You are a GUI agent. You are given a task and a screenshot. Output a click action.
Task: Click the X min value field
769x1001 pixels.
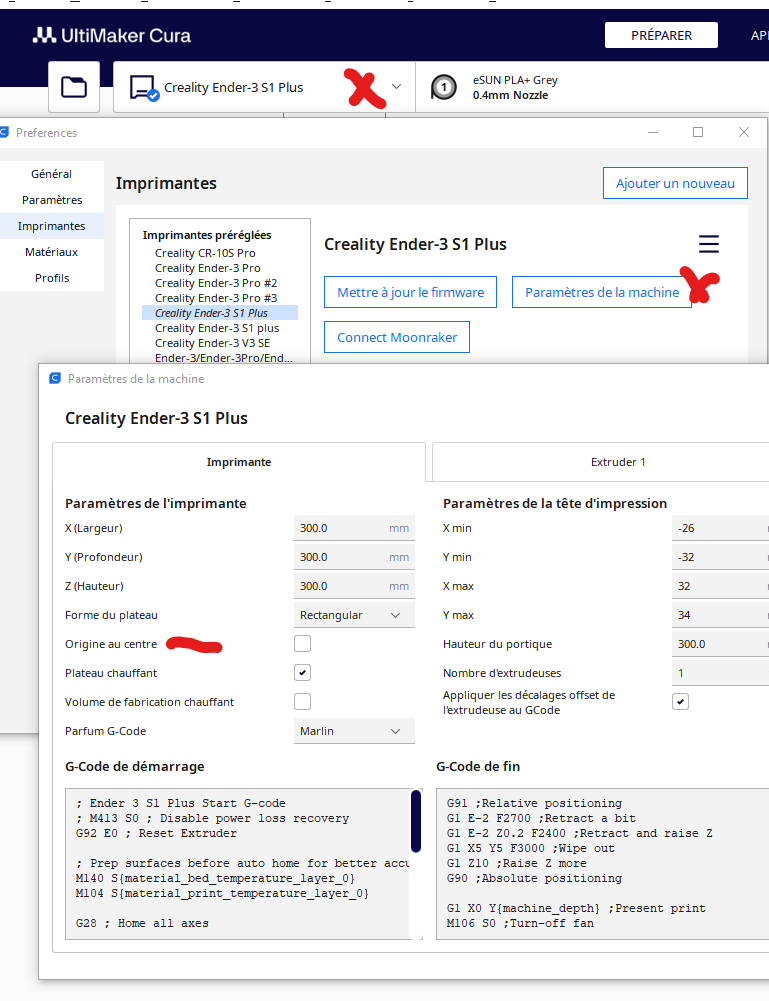720,528
